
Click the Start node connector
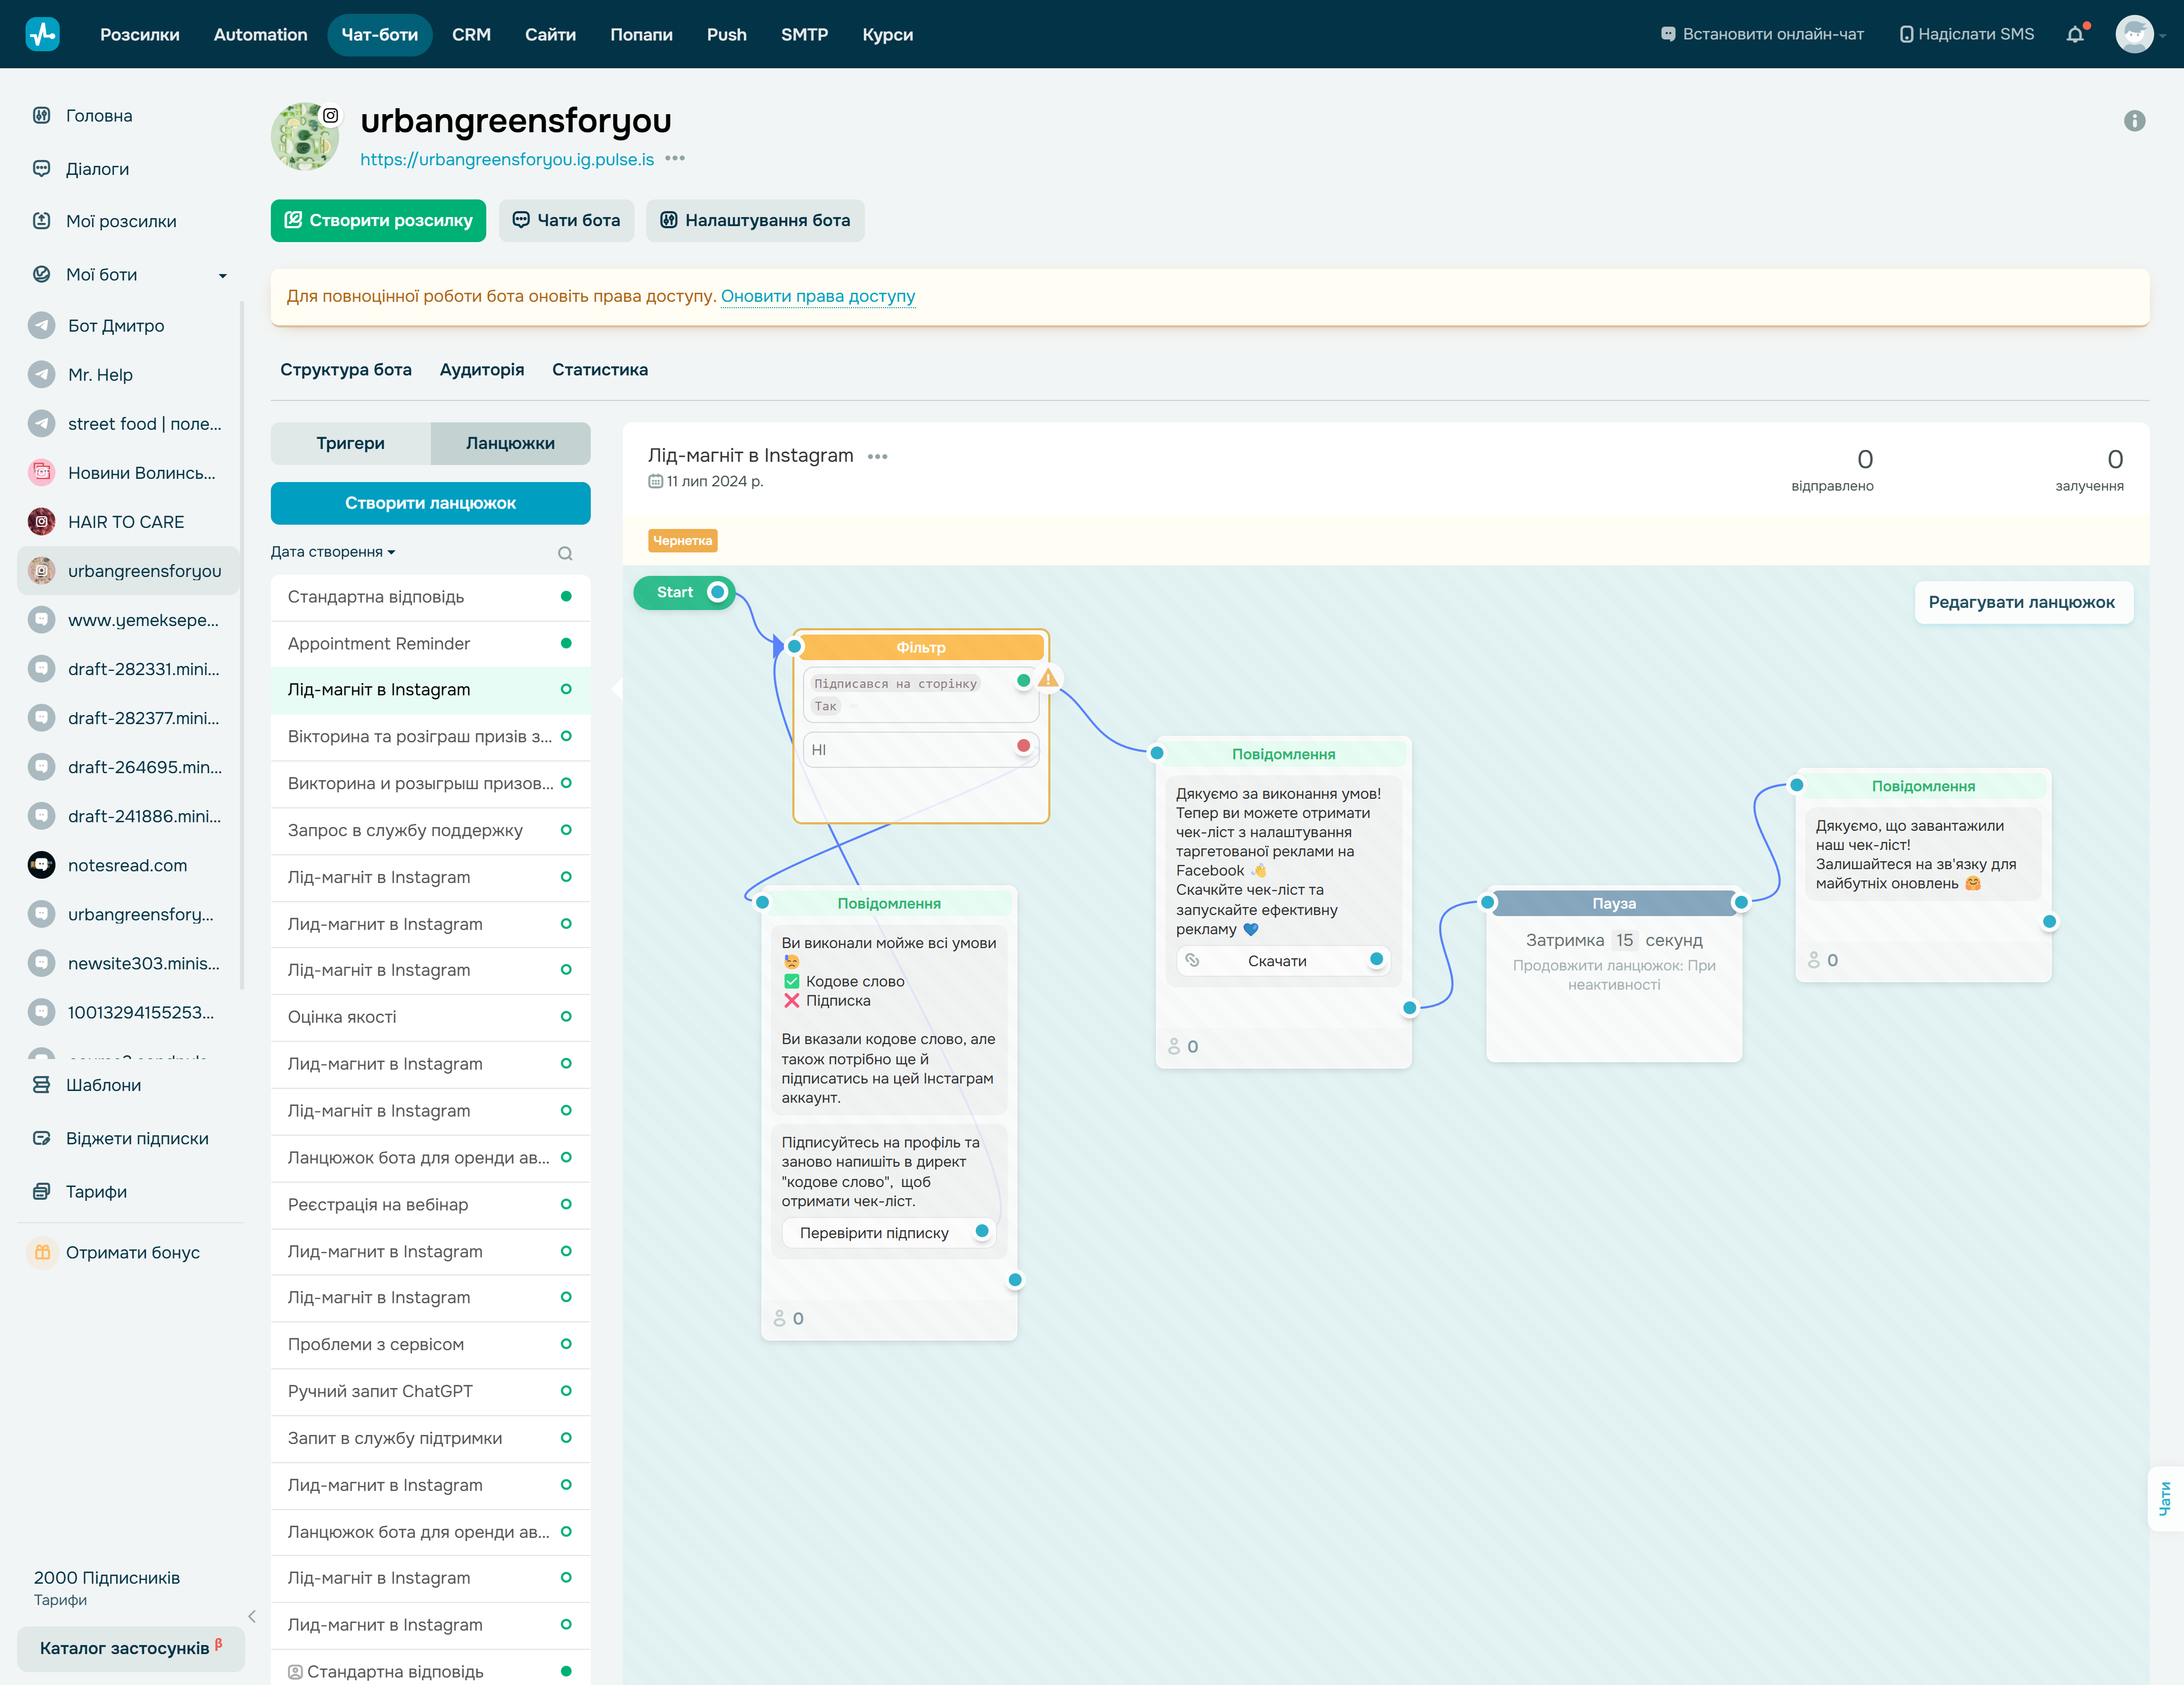pyautogui.click(x=717, y=592)
